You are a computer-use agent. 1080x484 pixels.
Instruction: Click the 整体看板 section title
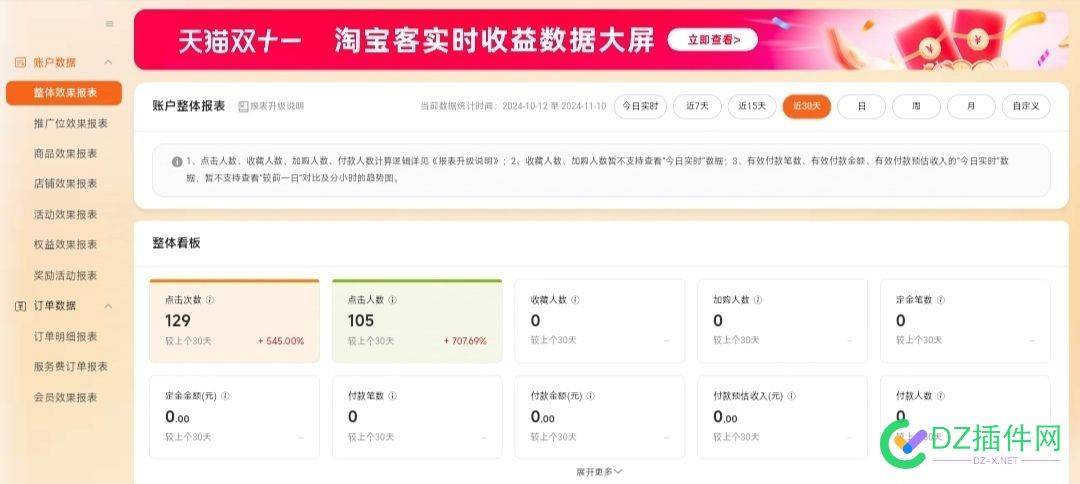pyautogui.click(x=176, y=243)
